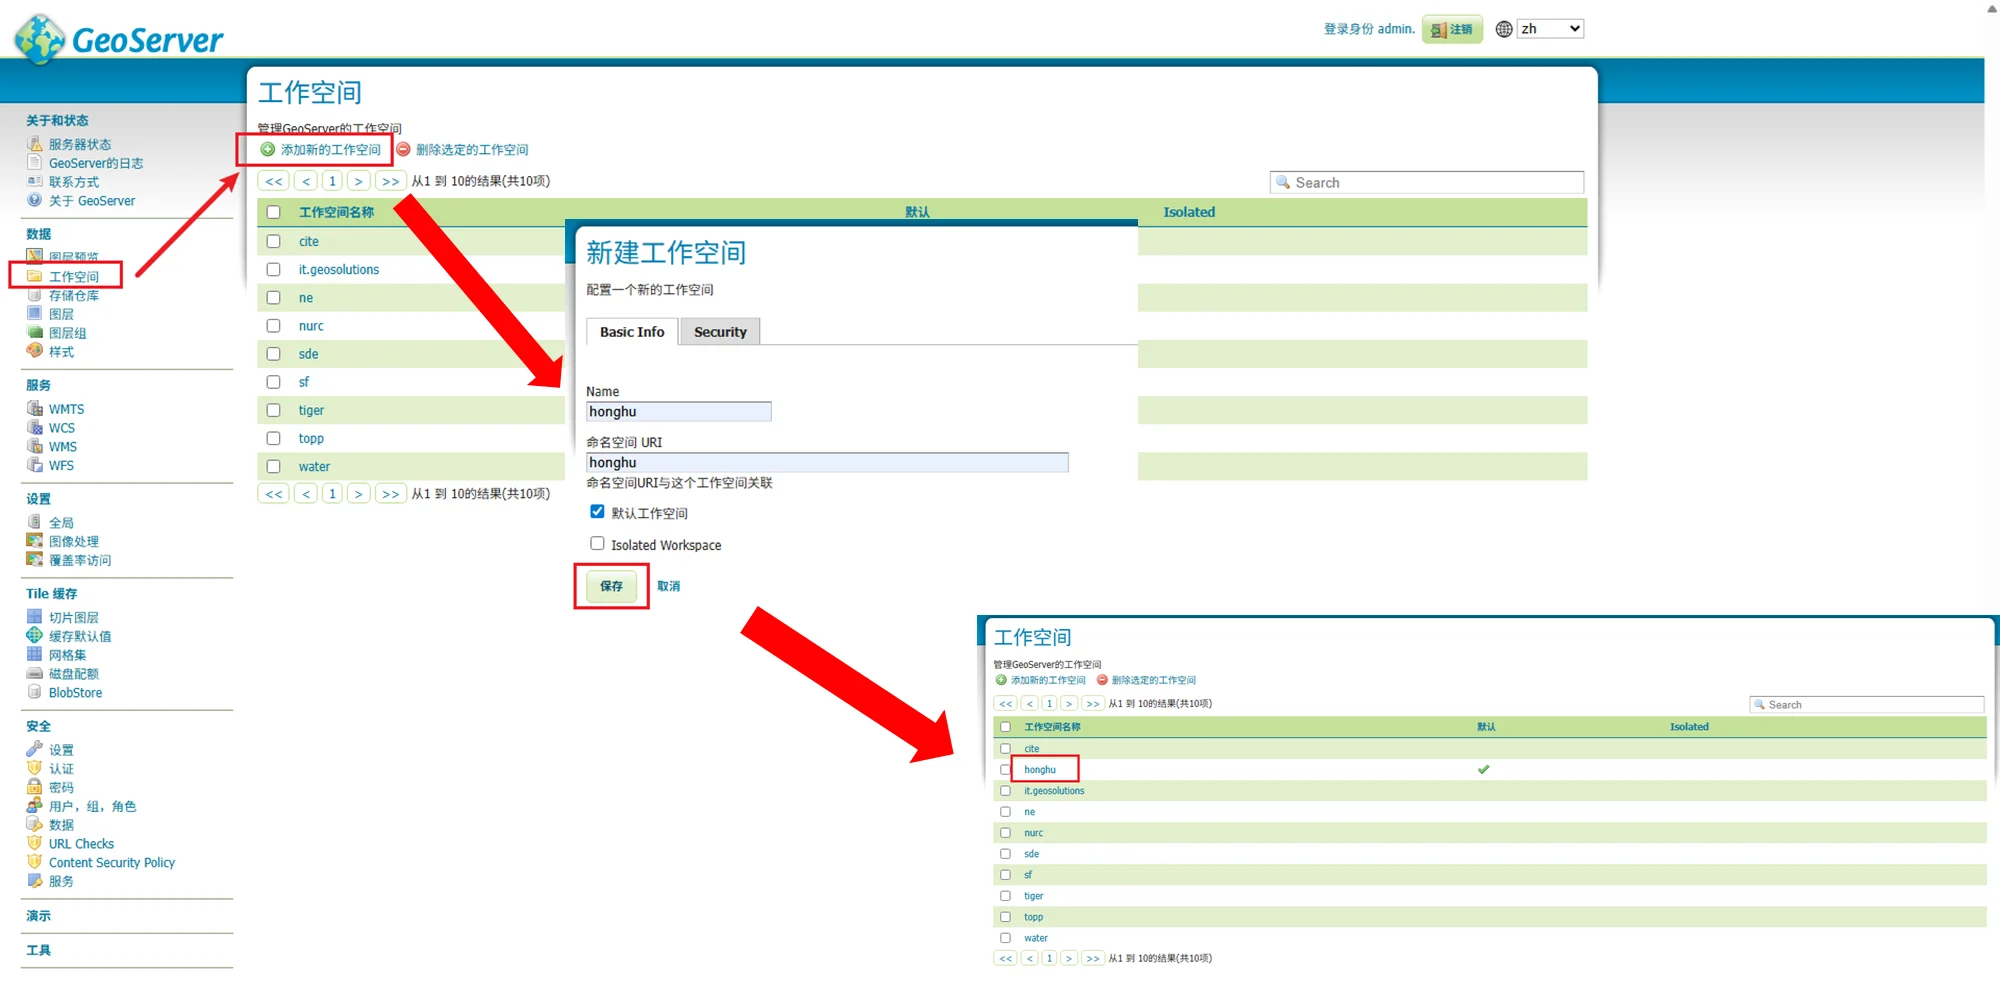
Task: Click the 取消 cancel link
Action: click(668, 586)
